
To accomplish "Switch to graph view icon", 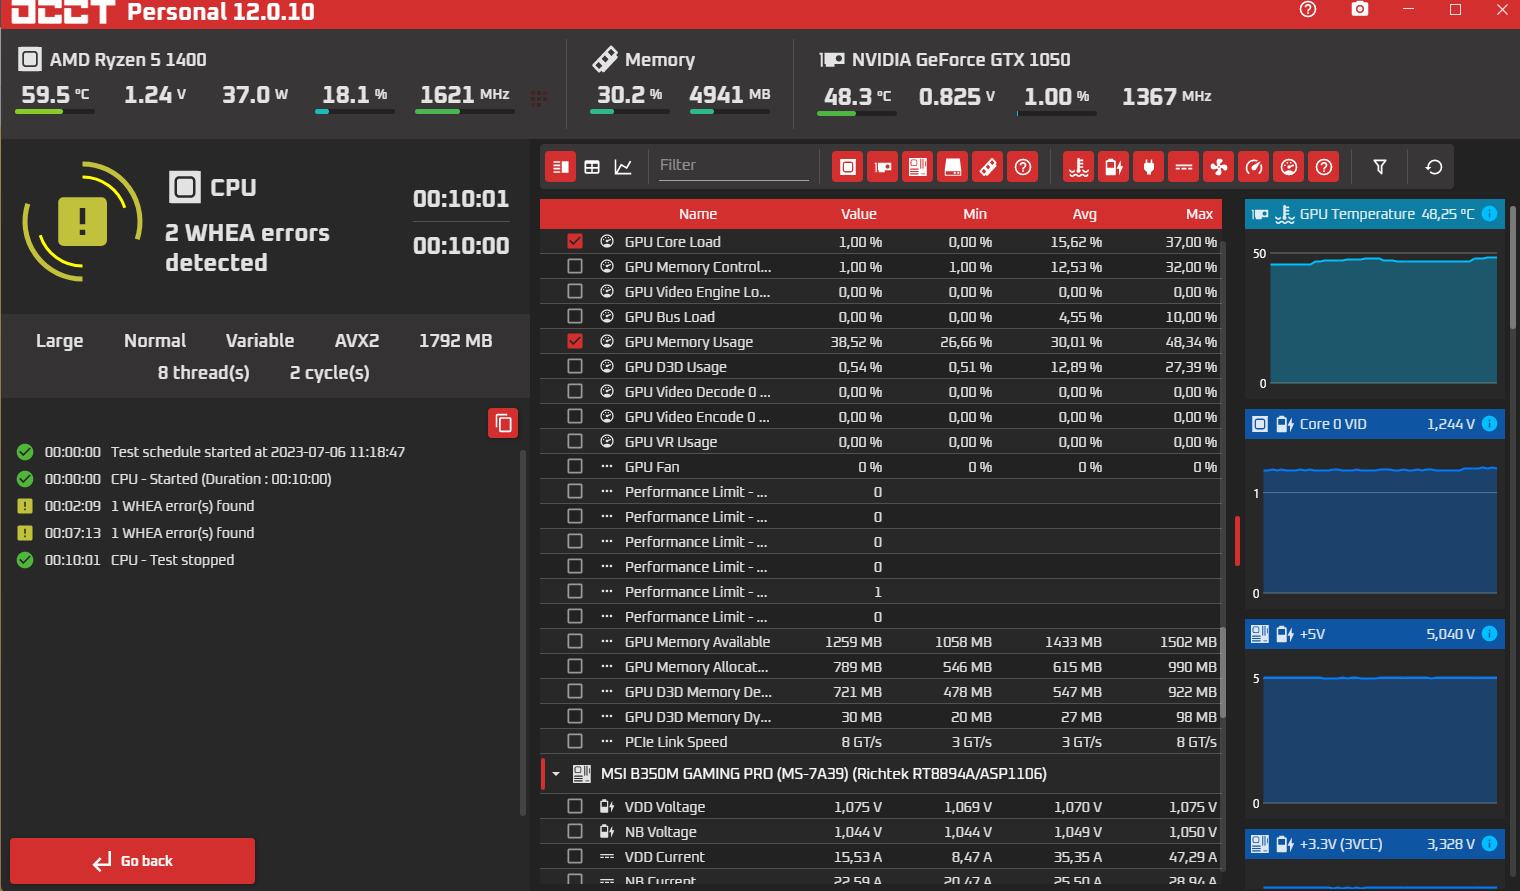I will coord(623,167).
